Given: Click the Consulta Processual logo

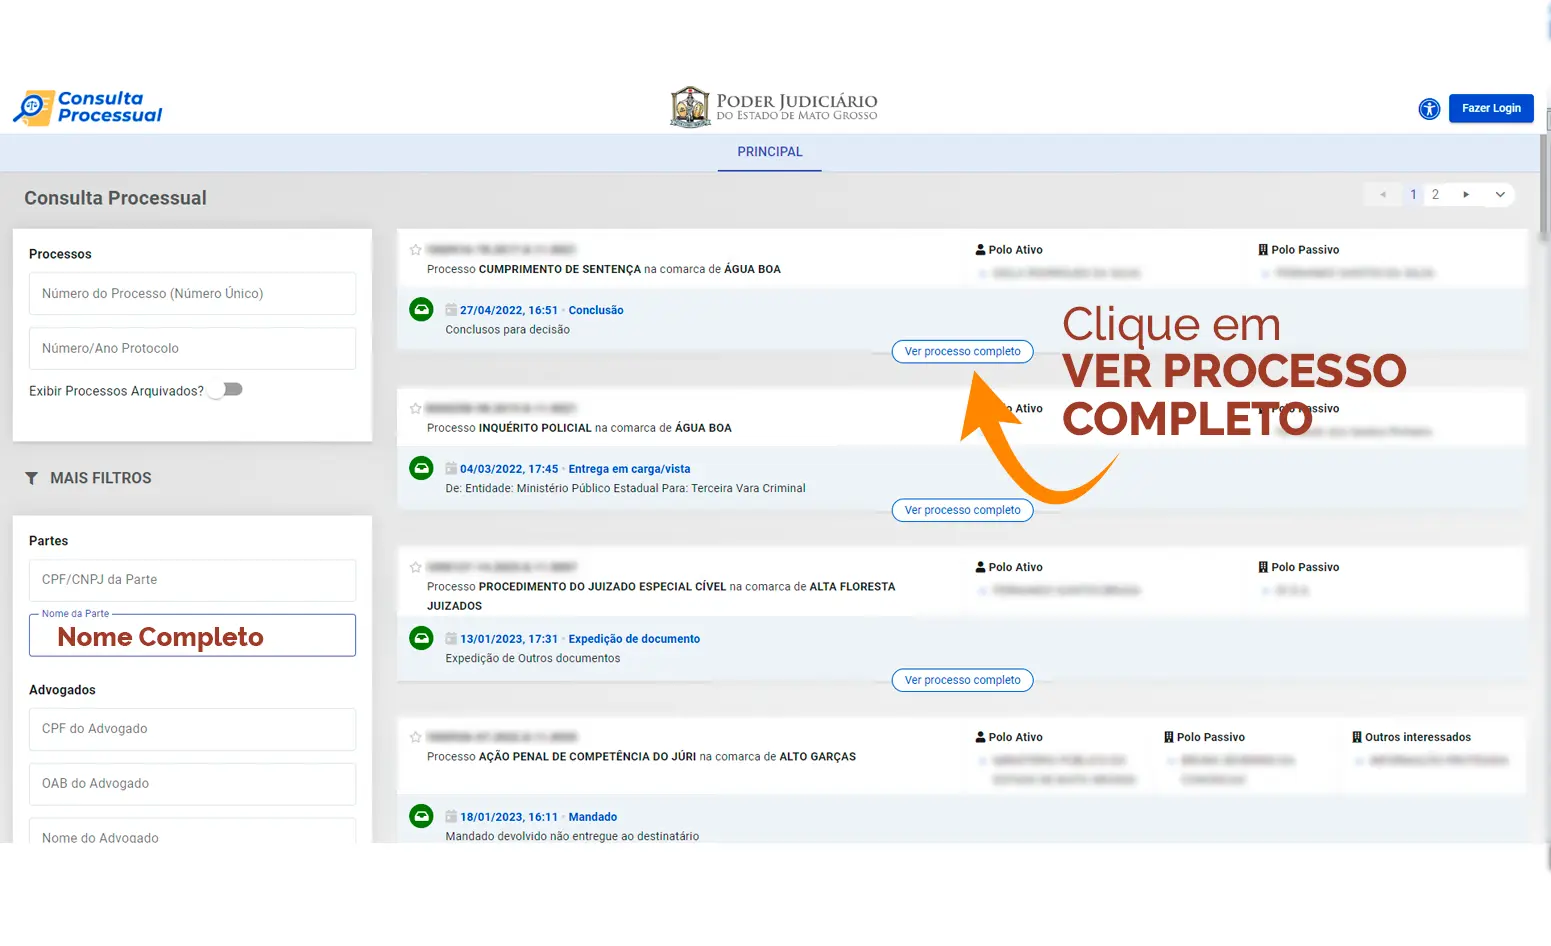Looking at the screenshot, I should 88,107.
